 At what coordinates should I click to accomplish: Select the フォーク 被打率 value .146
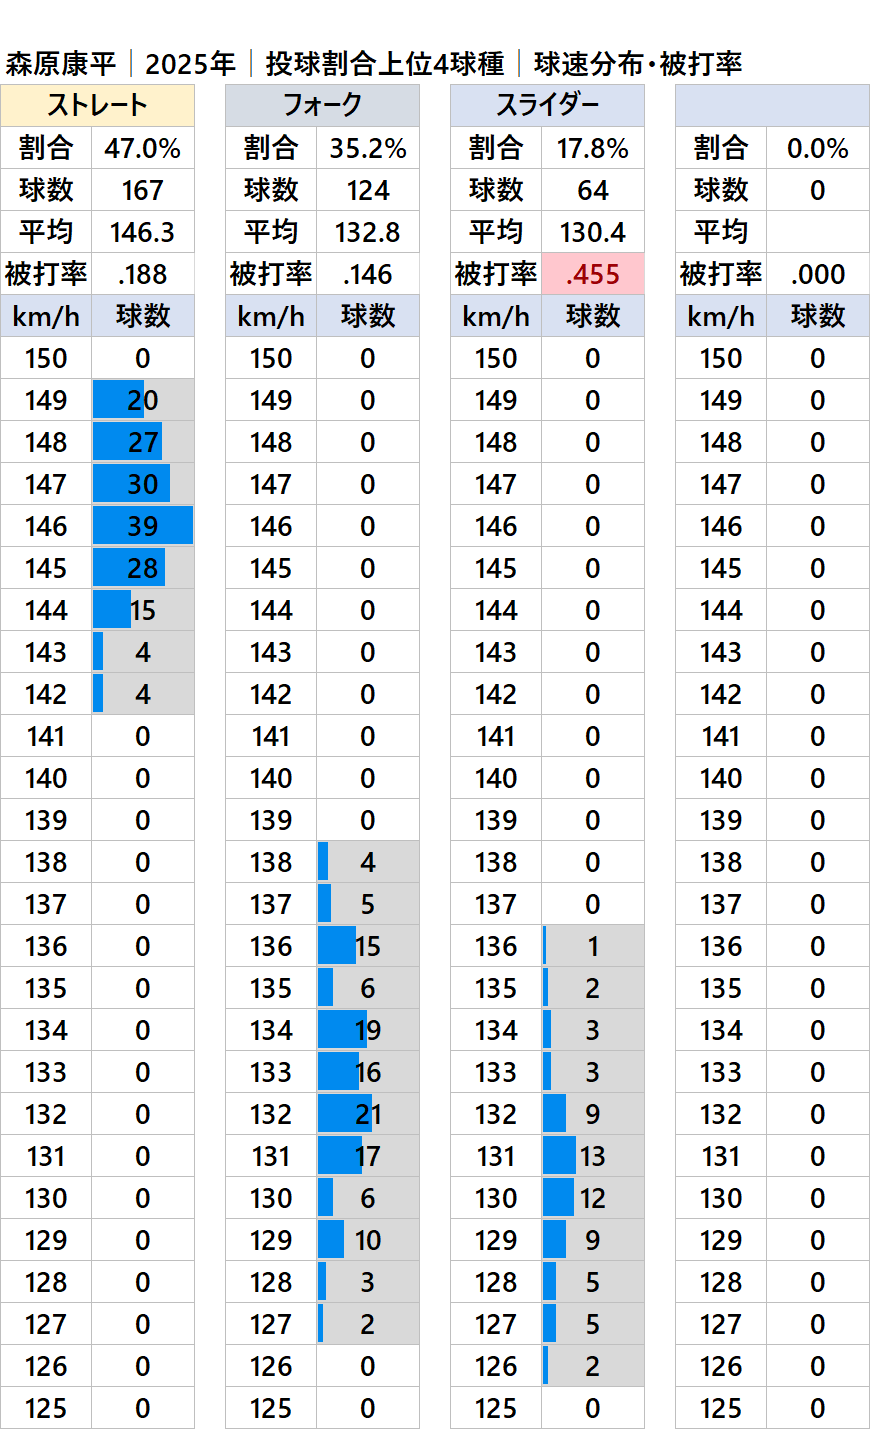[x=368, y=274]
